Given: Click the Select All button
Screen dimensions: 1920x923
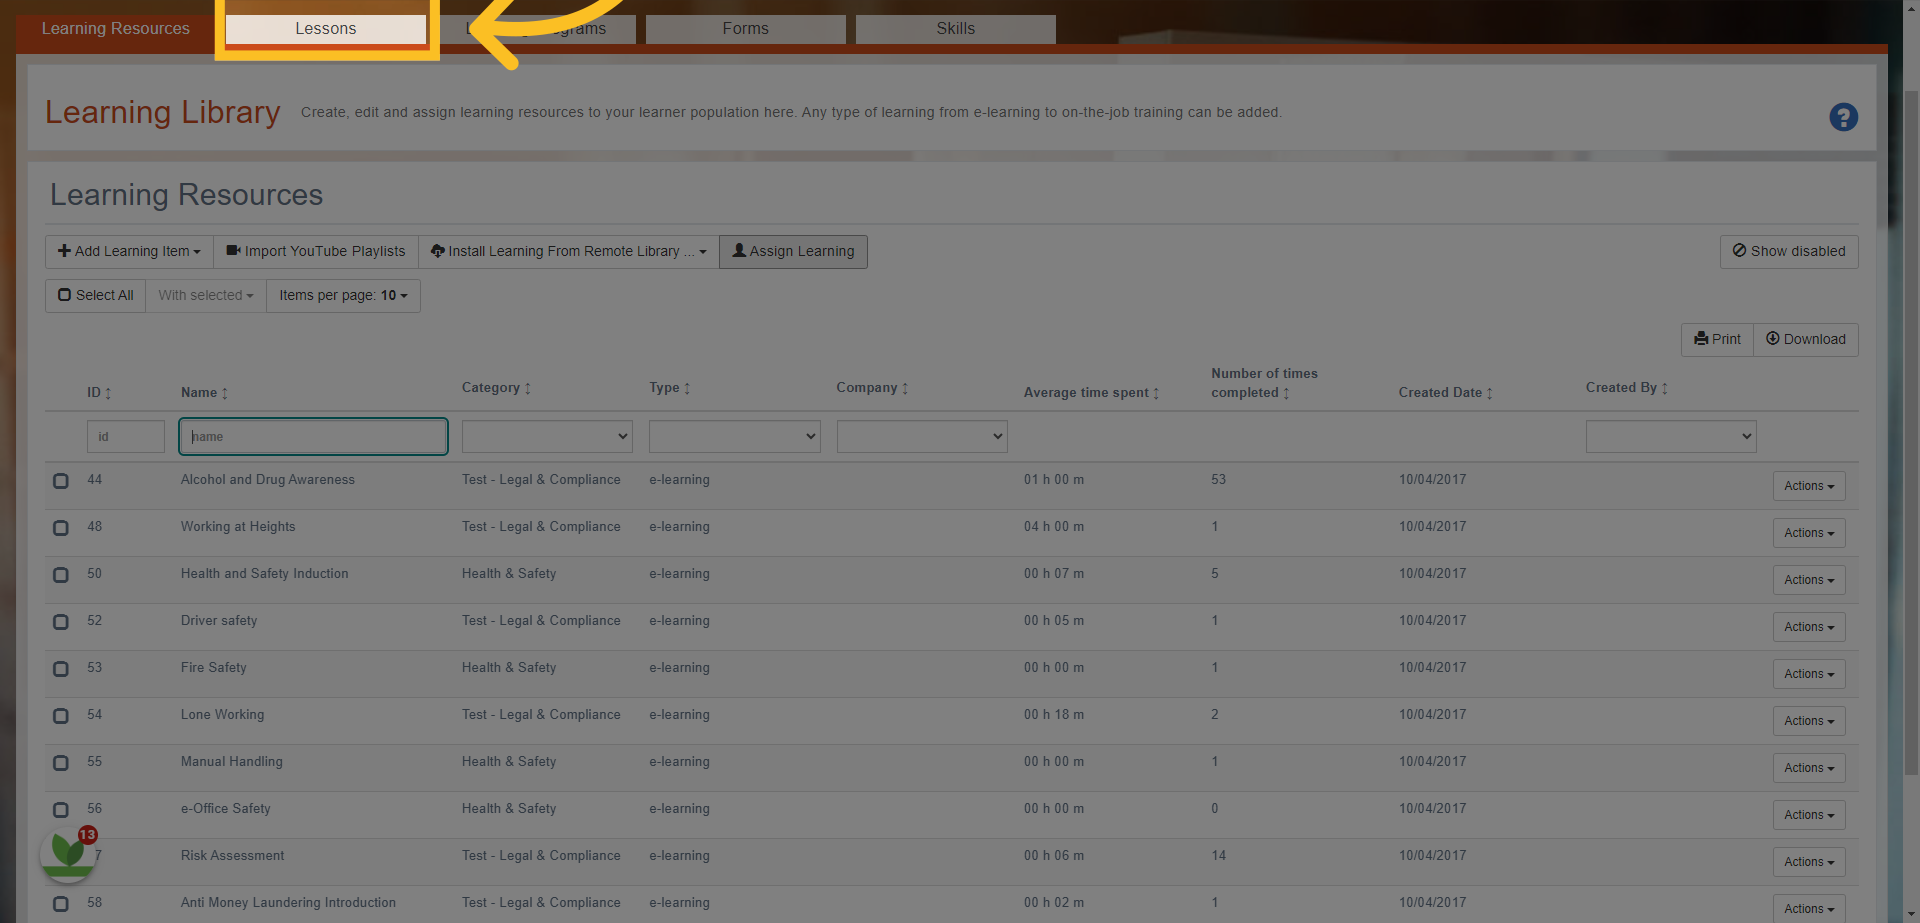Looking at the screenshot, I should pyautogui.click(x=96, y=296).
